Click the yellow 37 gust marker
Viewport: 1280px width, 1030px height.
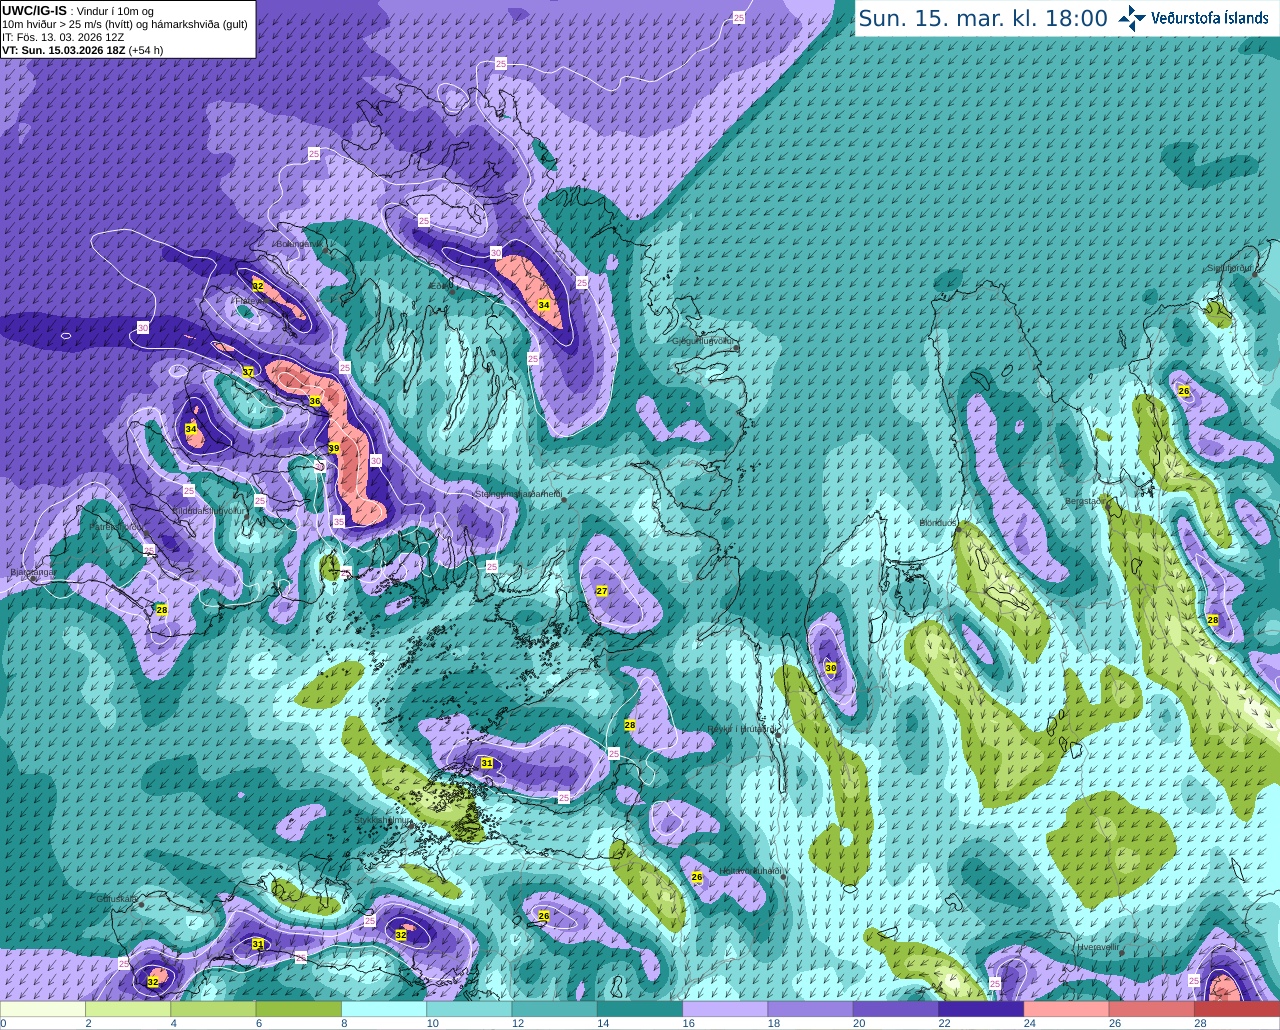[x=248, y=371]
